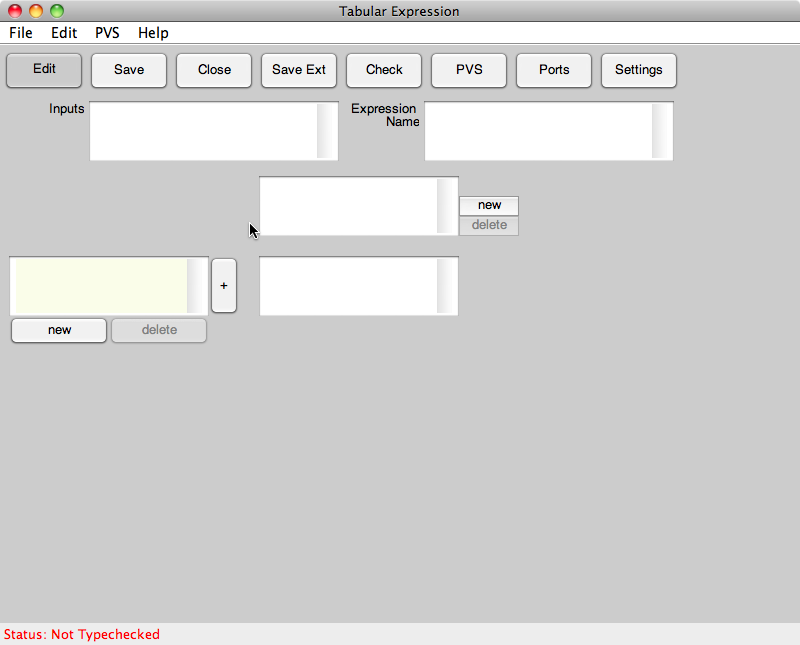Click the Save Ext button

(299, 70)
